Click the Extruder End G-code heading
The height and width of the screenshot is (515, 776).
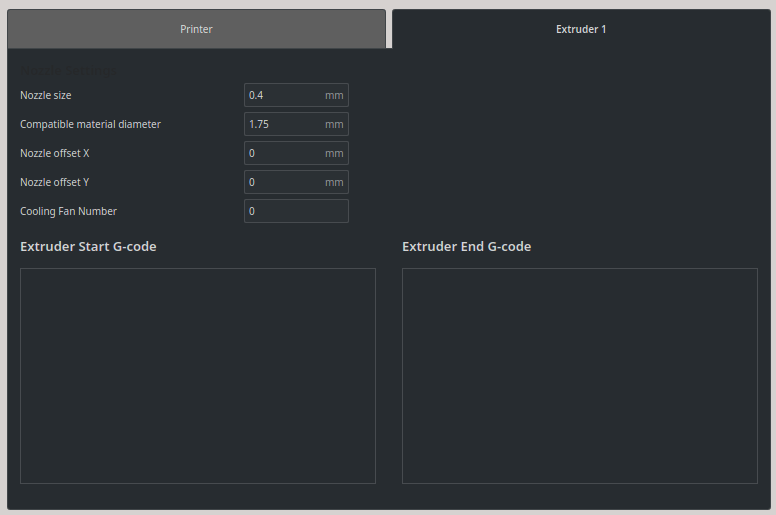[466, 246]
